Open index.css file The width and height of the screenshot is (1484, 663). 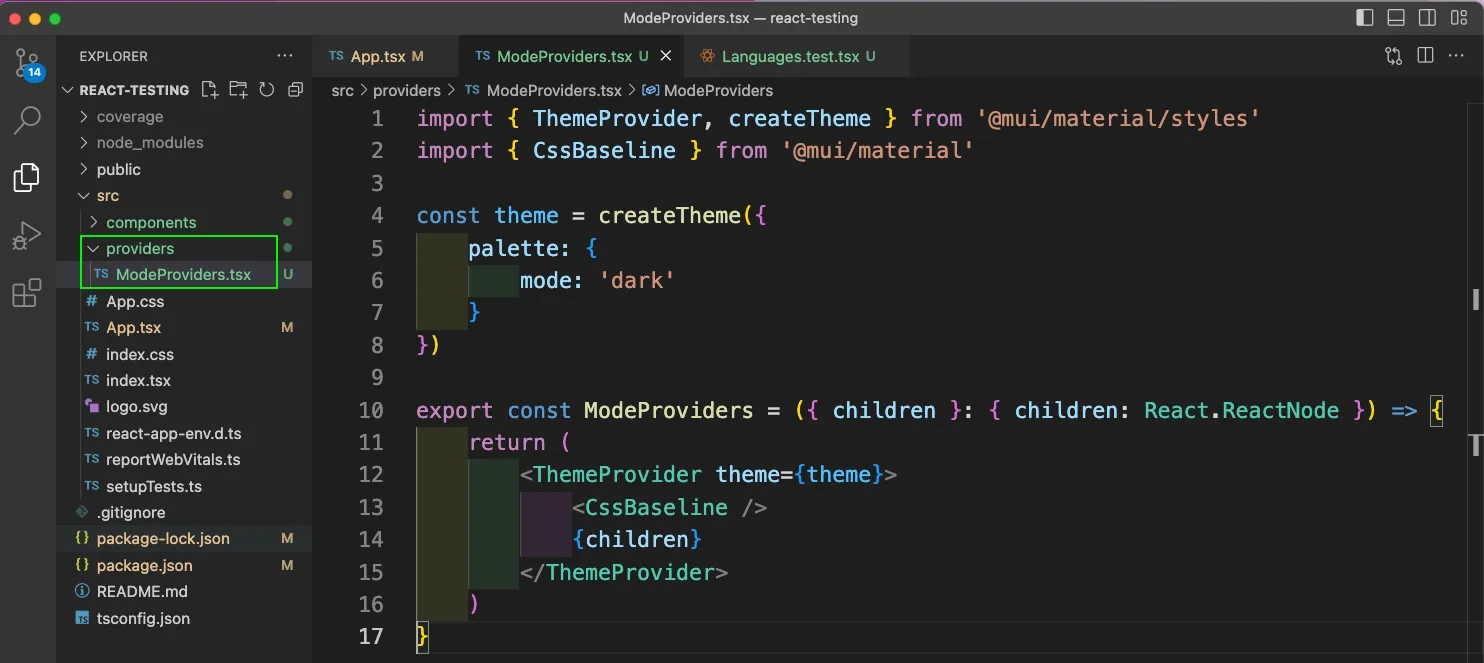click(x=140, y=355)
